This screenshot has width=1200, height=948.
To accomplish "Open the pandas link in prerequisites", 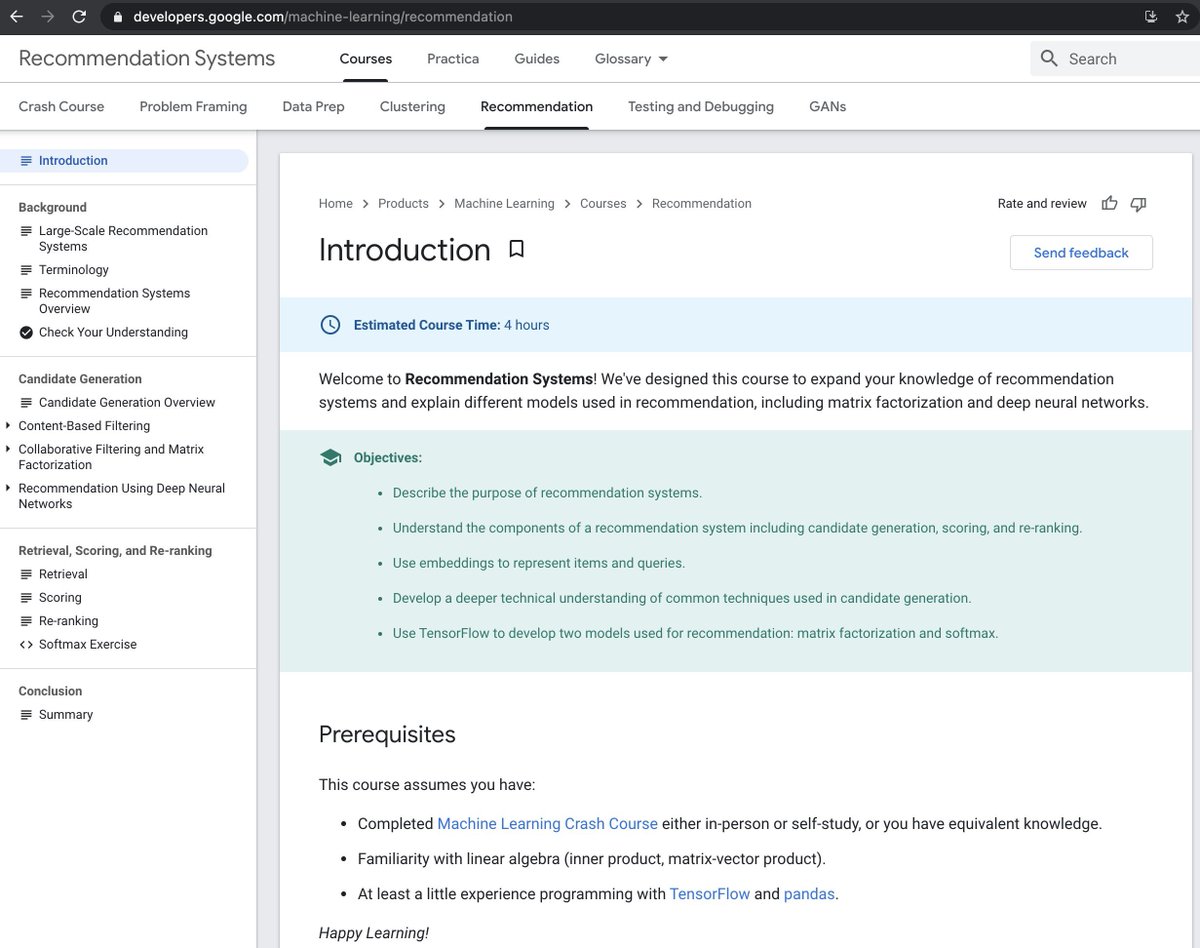I will coord(809,894).
